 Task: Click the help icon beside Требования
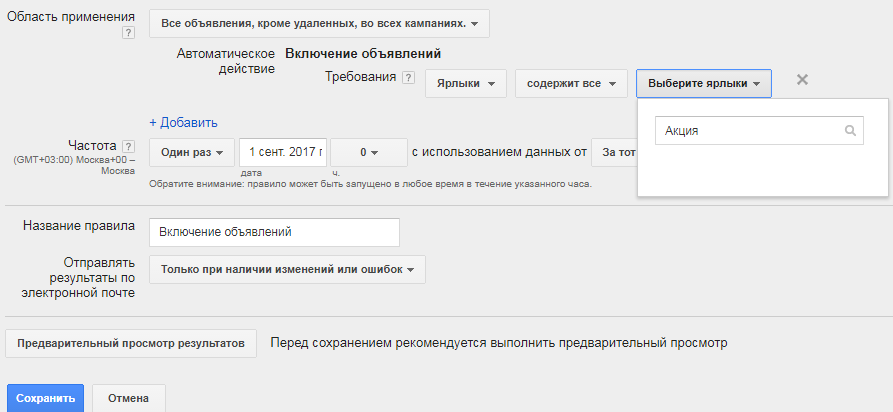pos(408,78)
